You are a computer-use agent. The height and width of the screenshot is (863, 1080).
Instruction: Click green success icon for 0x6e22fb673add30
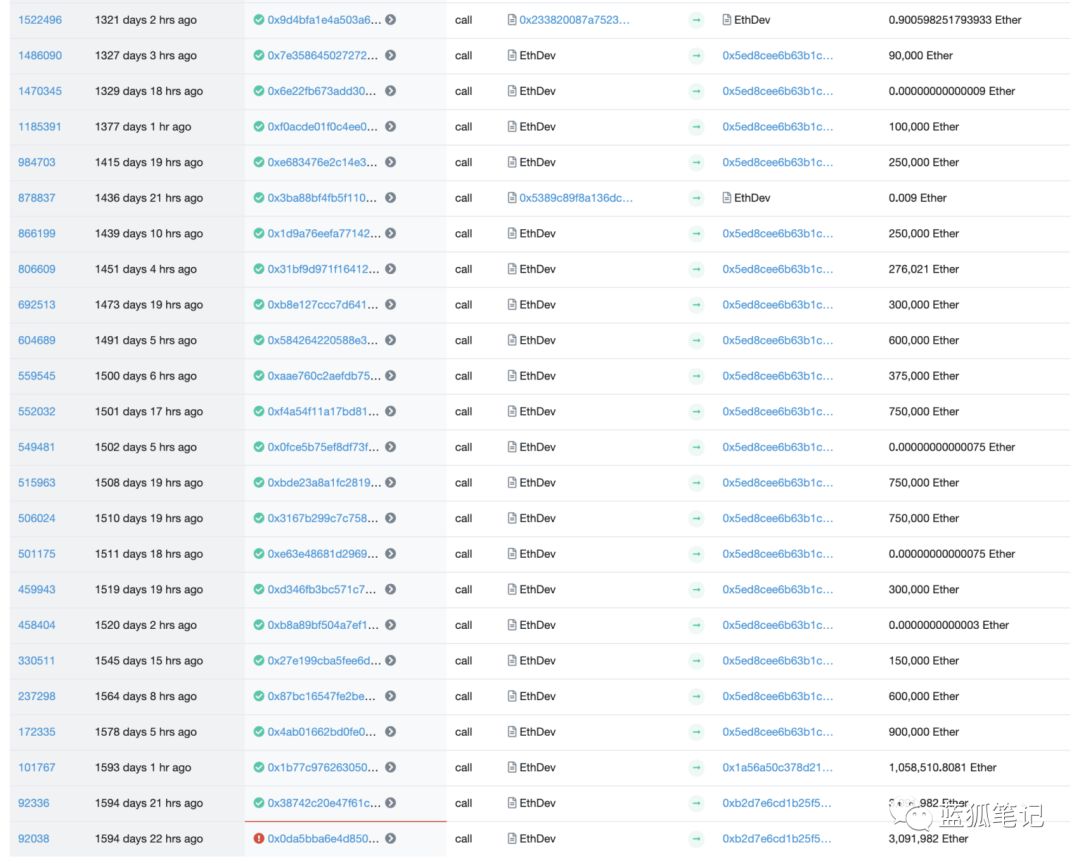pos(259,91)
